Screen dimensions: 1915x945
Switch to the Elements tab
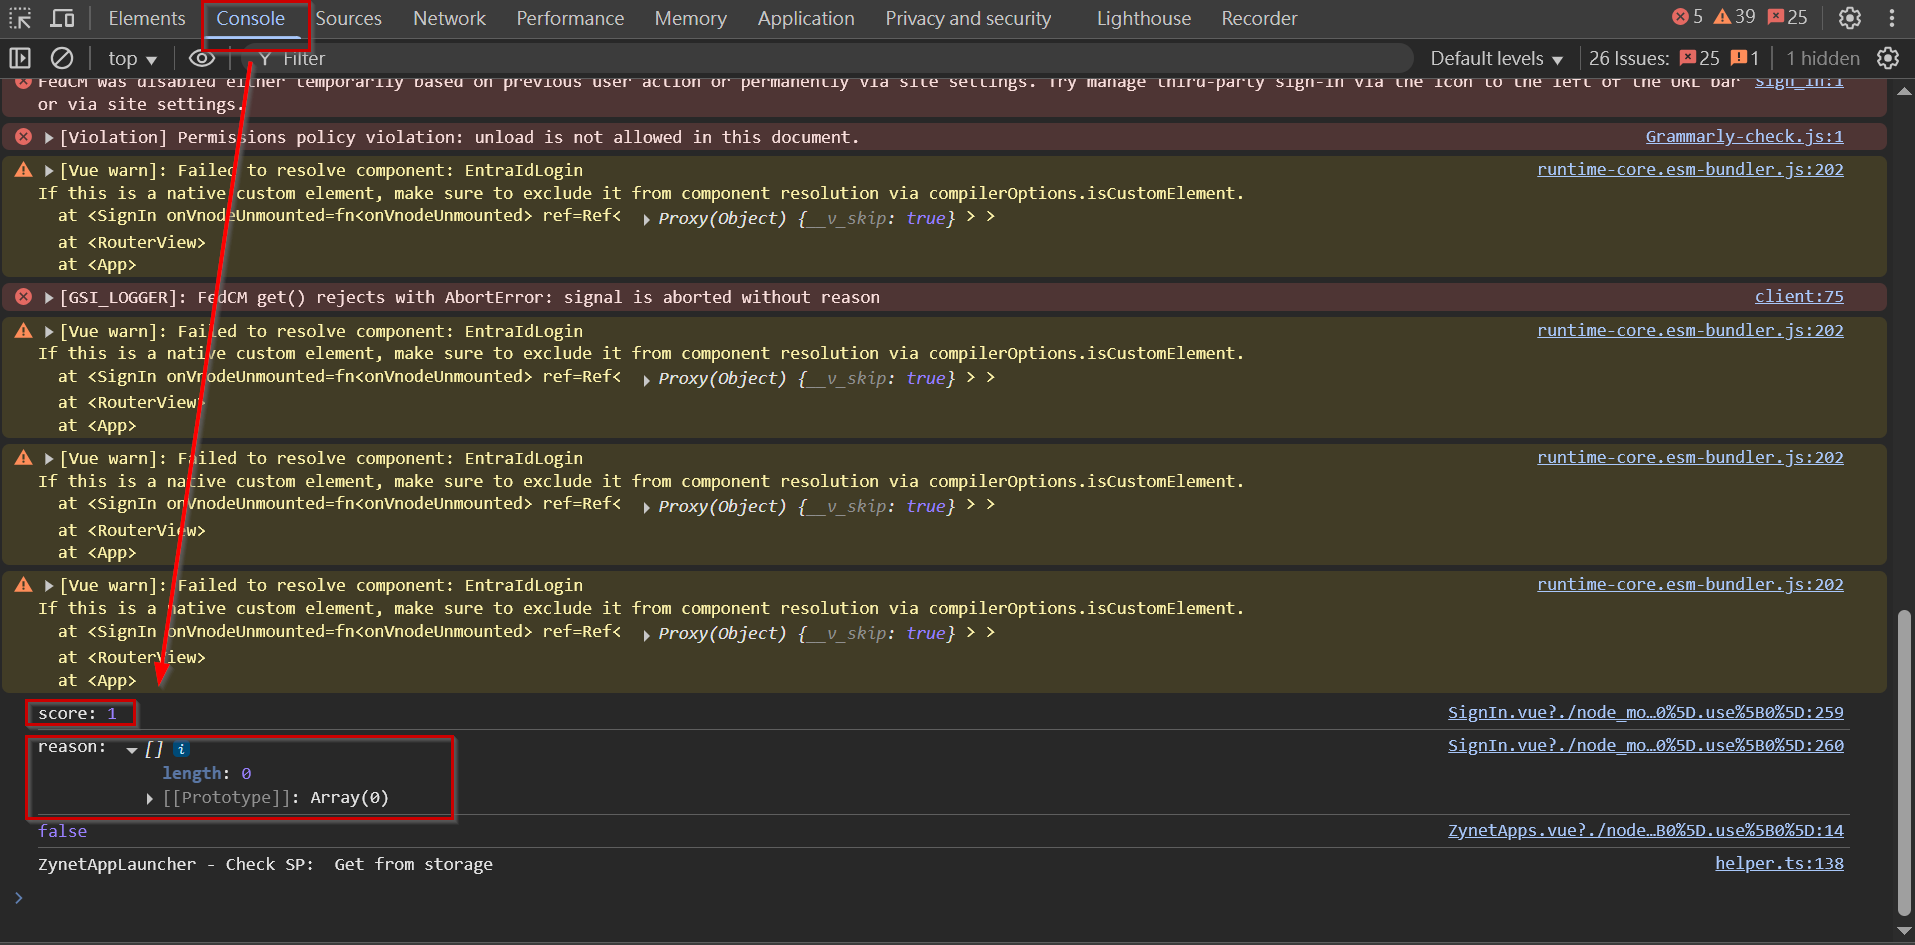pyautogui.click(x=147, y=18)
